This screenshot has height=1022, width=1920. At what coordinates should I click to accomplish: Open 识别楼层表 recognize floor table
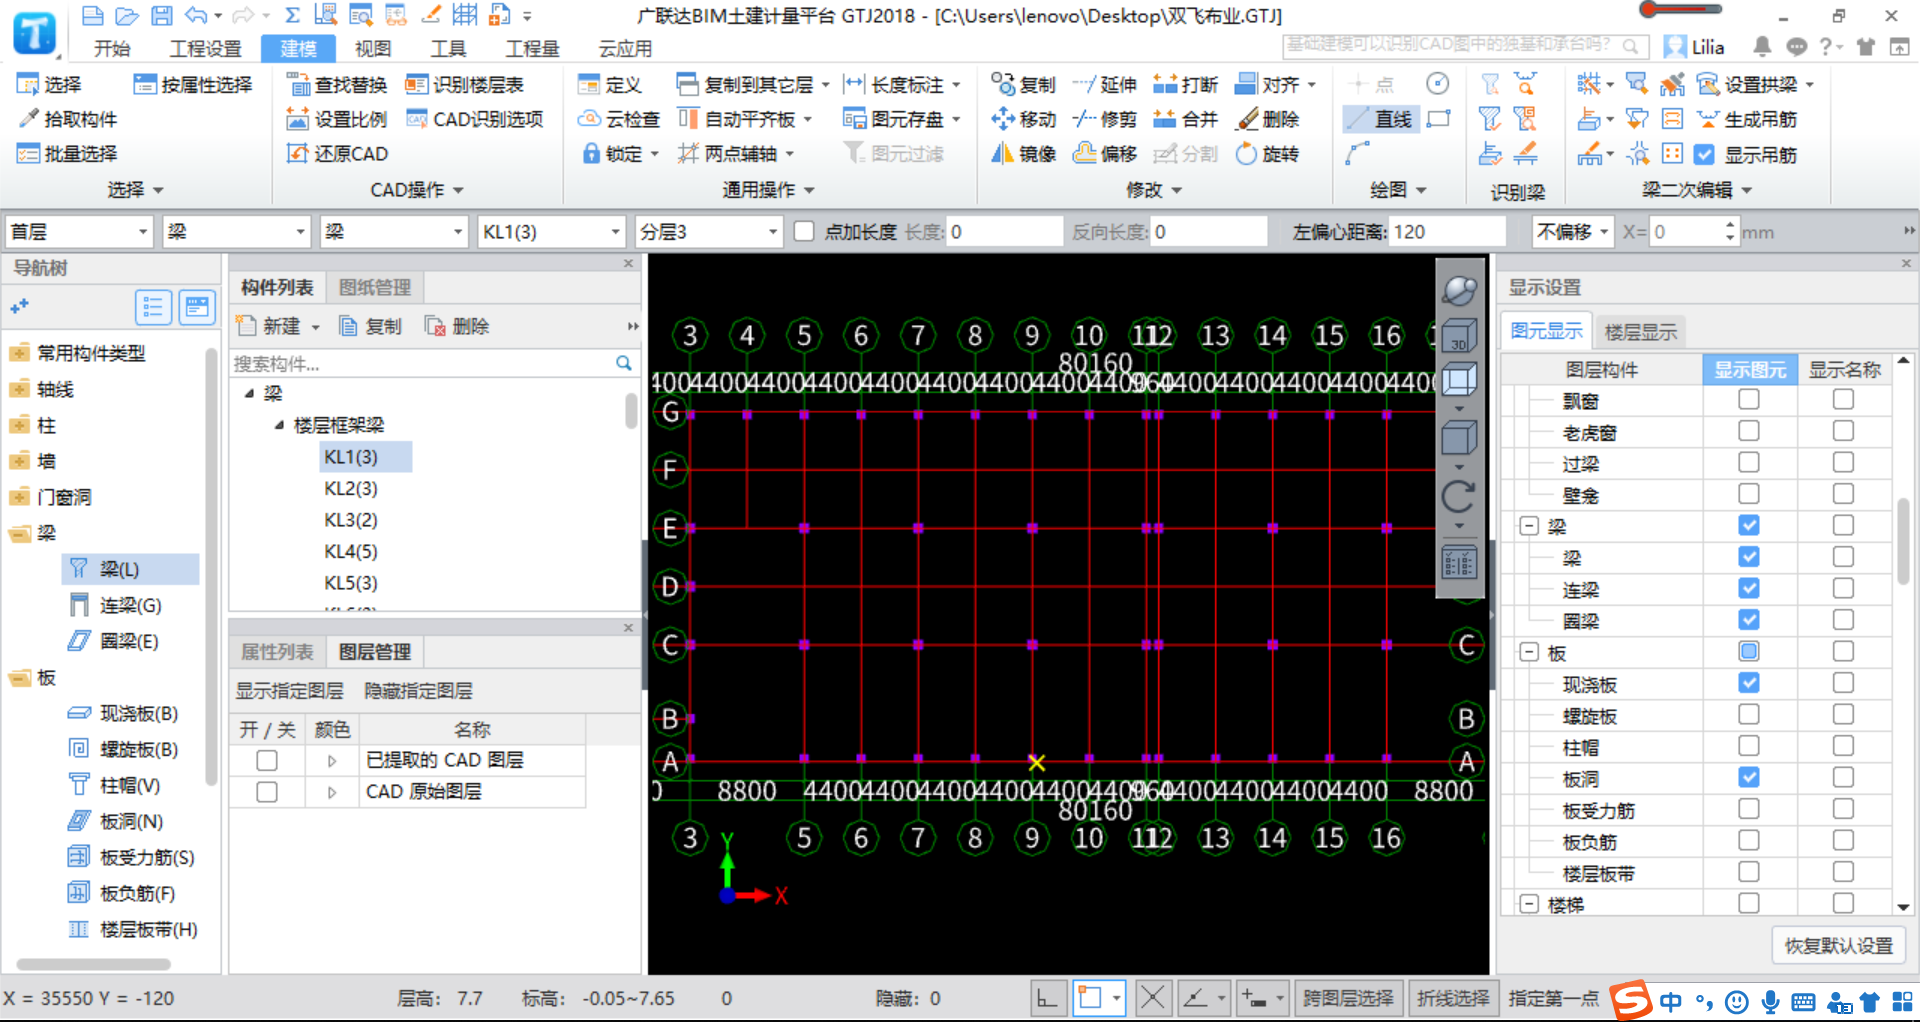click(465, 85)
